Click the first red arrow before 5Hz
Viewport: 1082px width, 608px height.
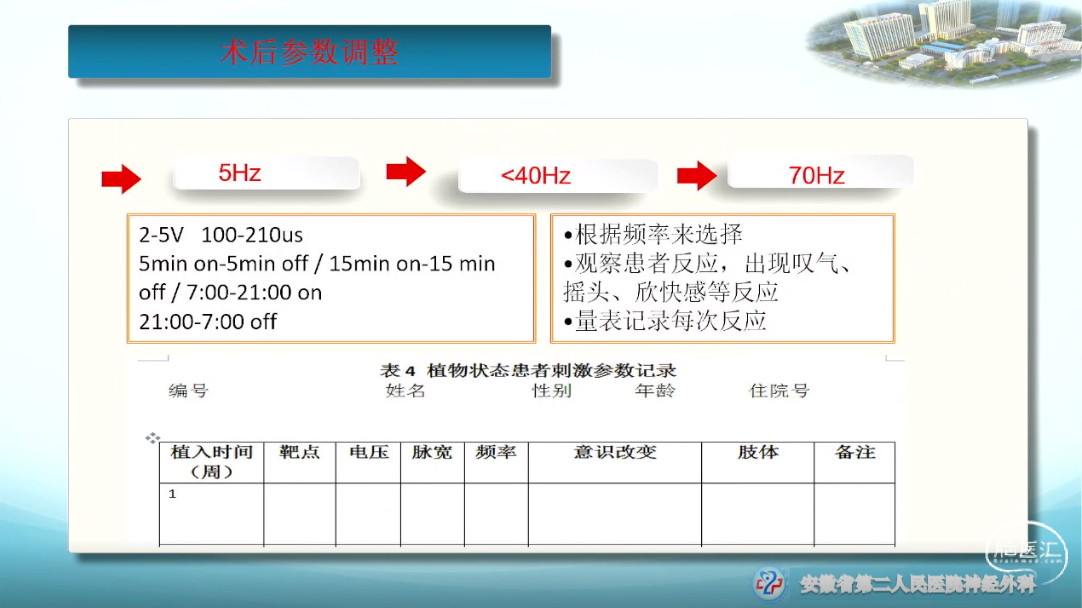(x=121, y=180)
